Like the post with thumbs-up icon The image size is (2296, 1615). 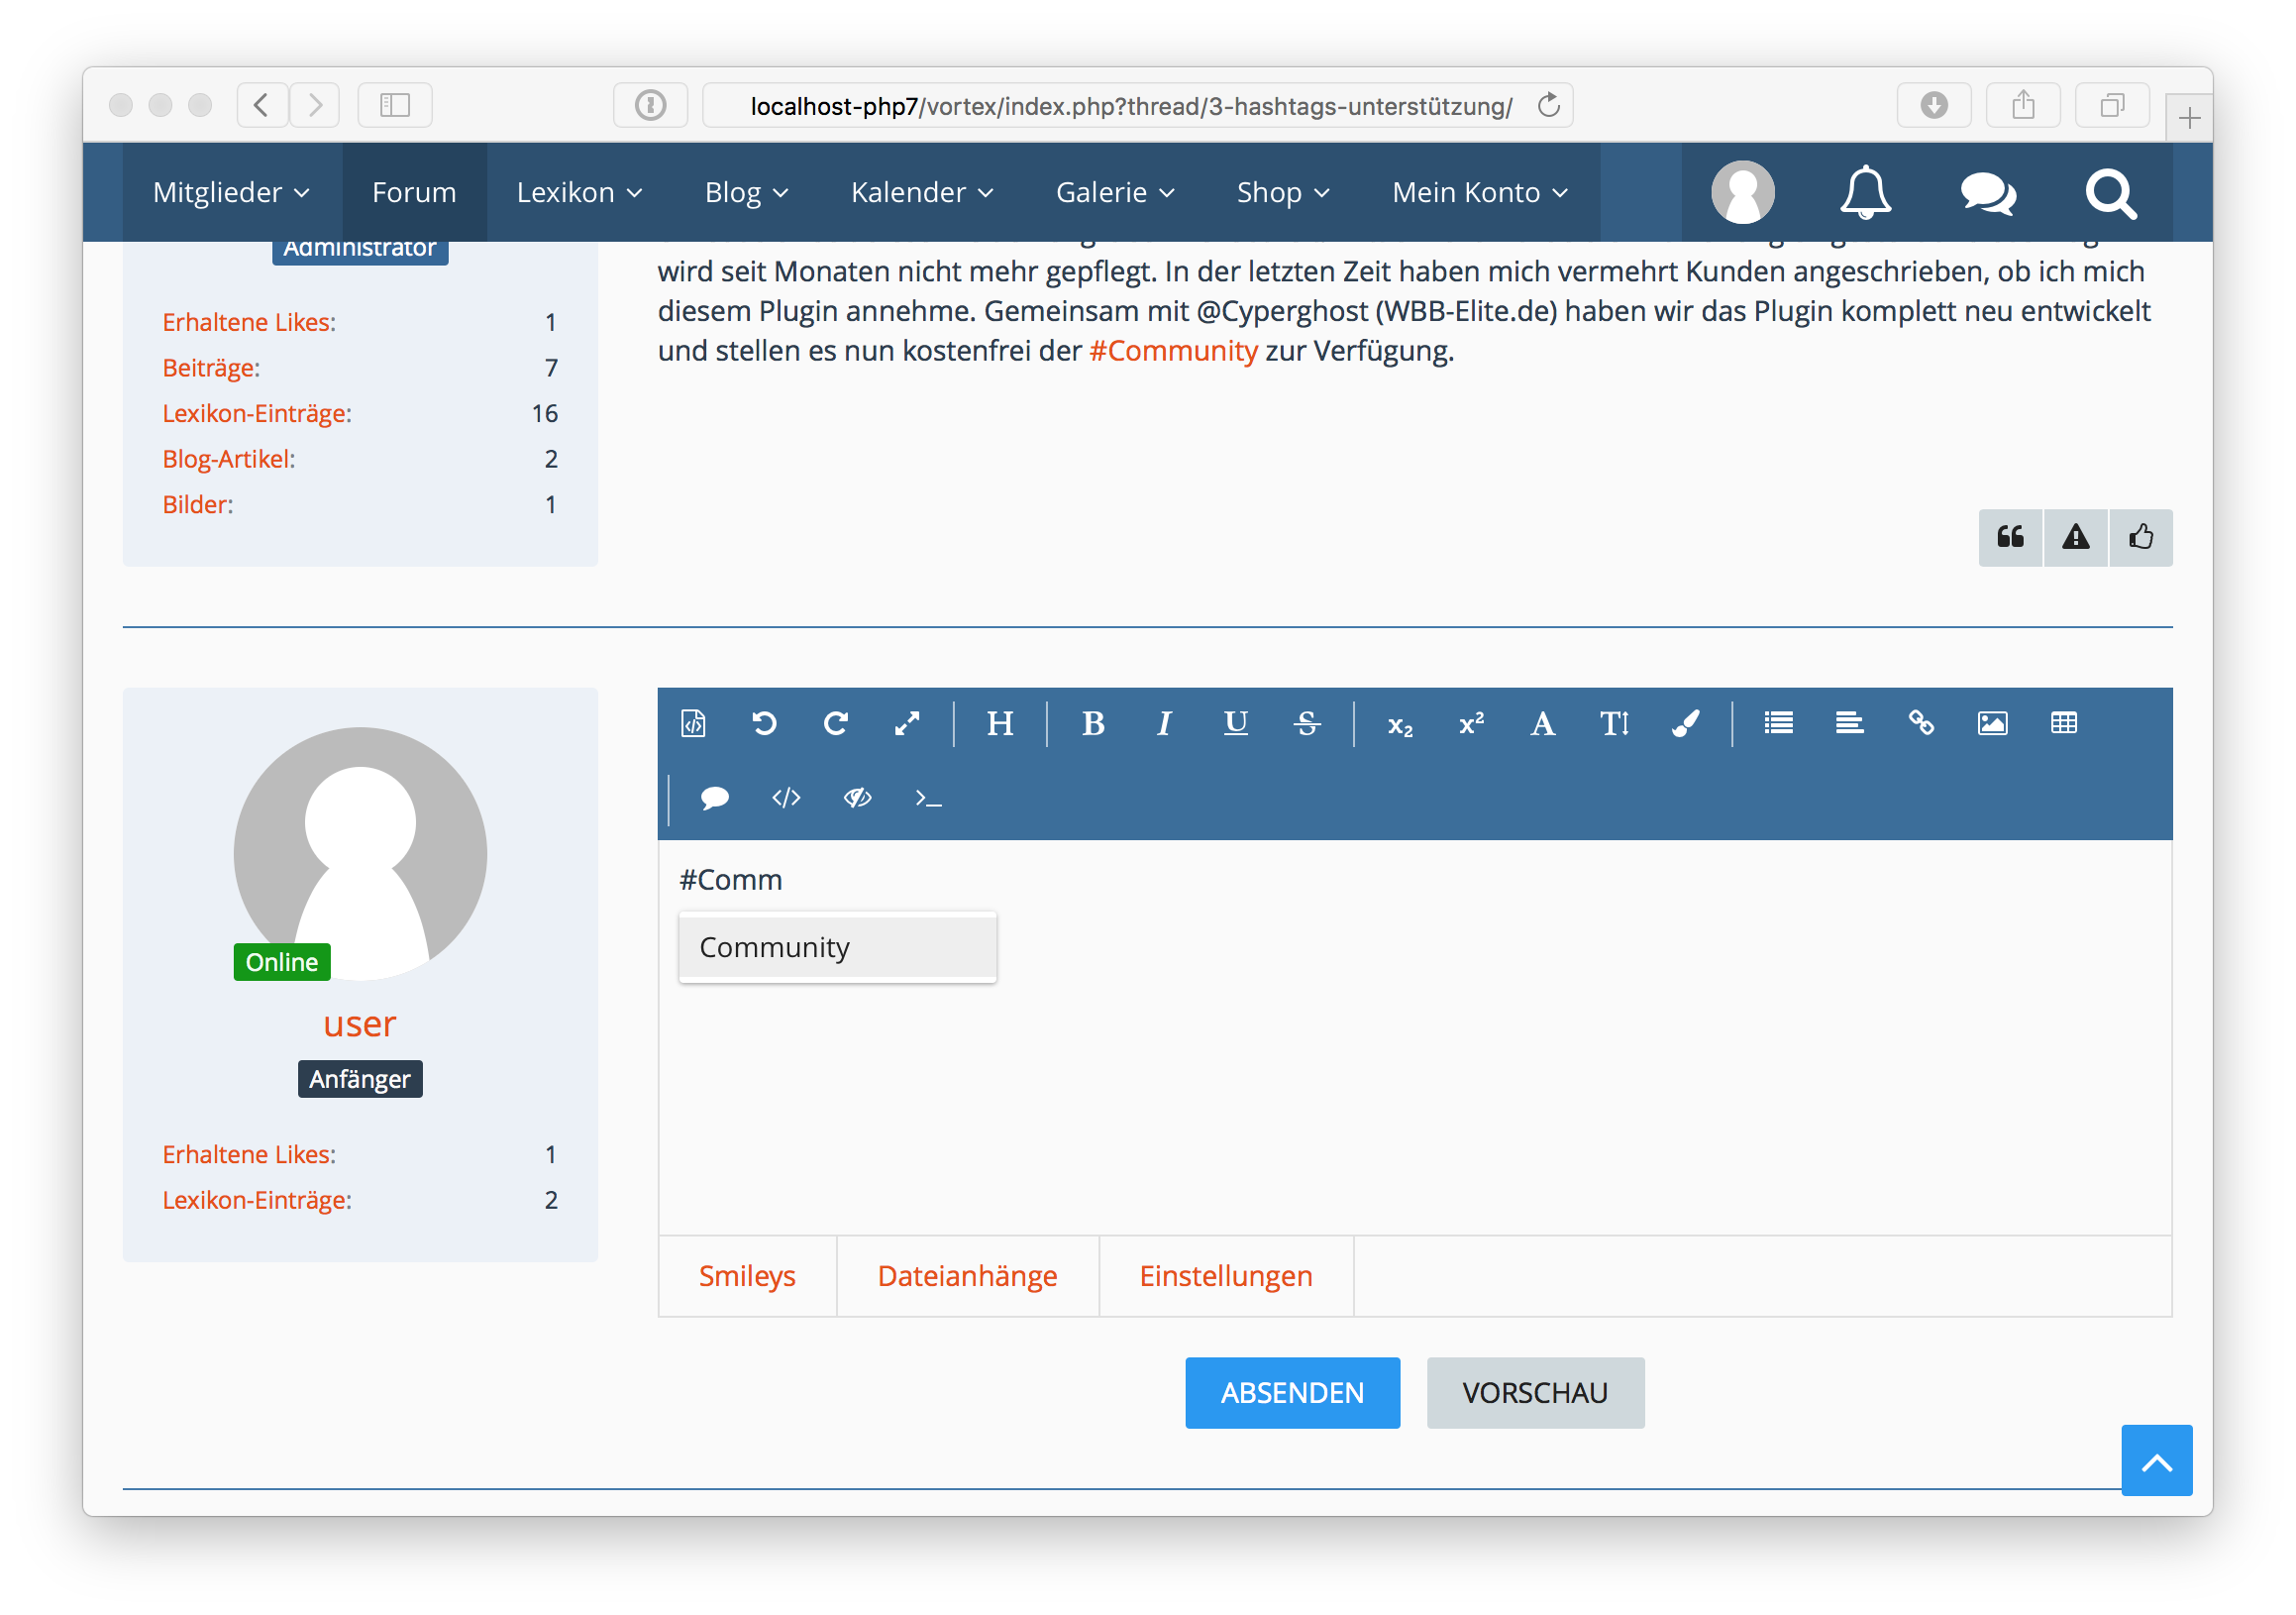click(2141, 537)
